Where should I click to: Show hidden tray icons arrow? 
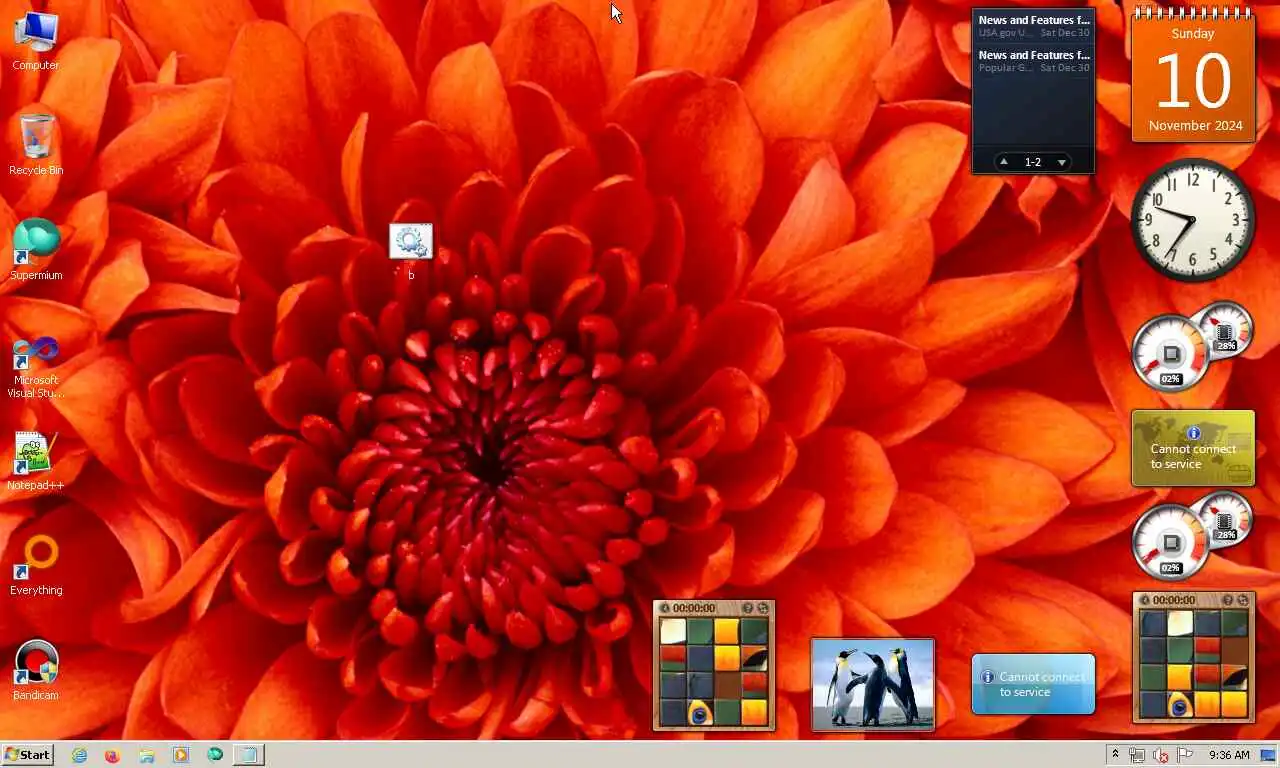1115,754
